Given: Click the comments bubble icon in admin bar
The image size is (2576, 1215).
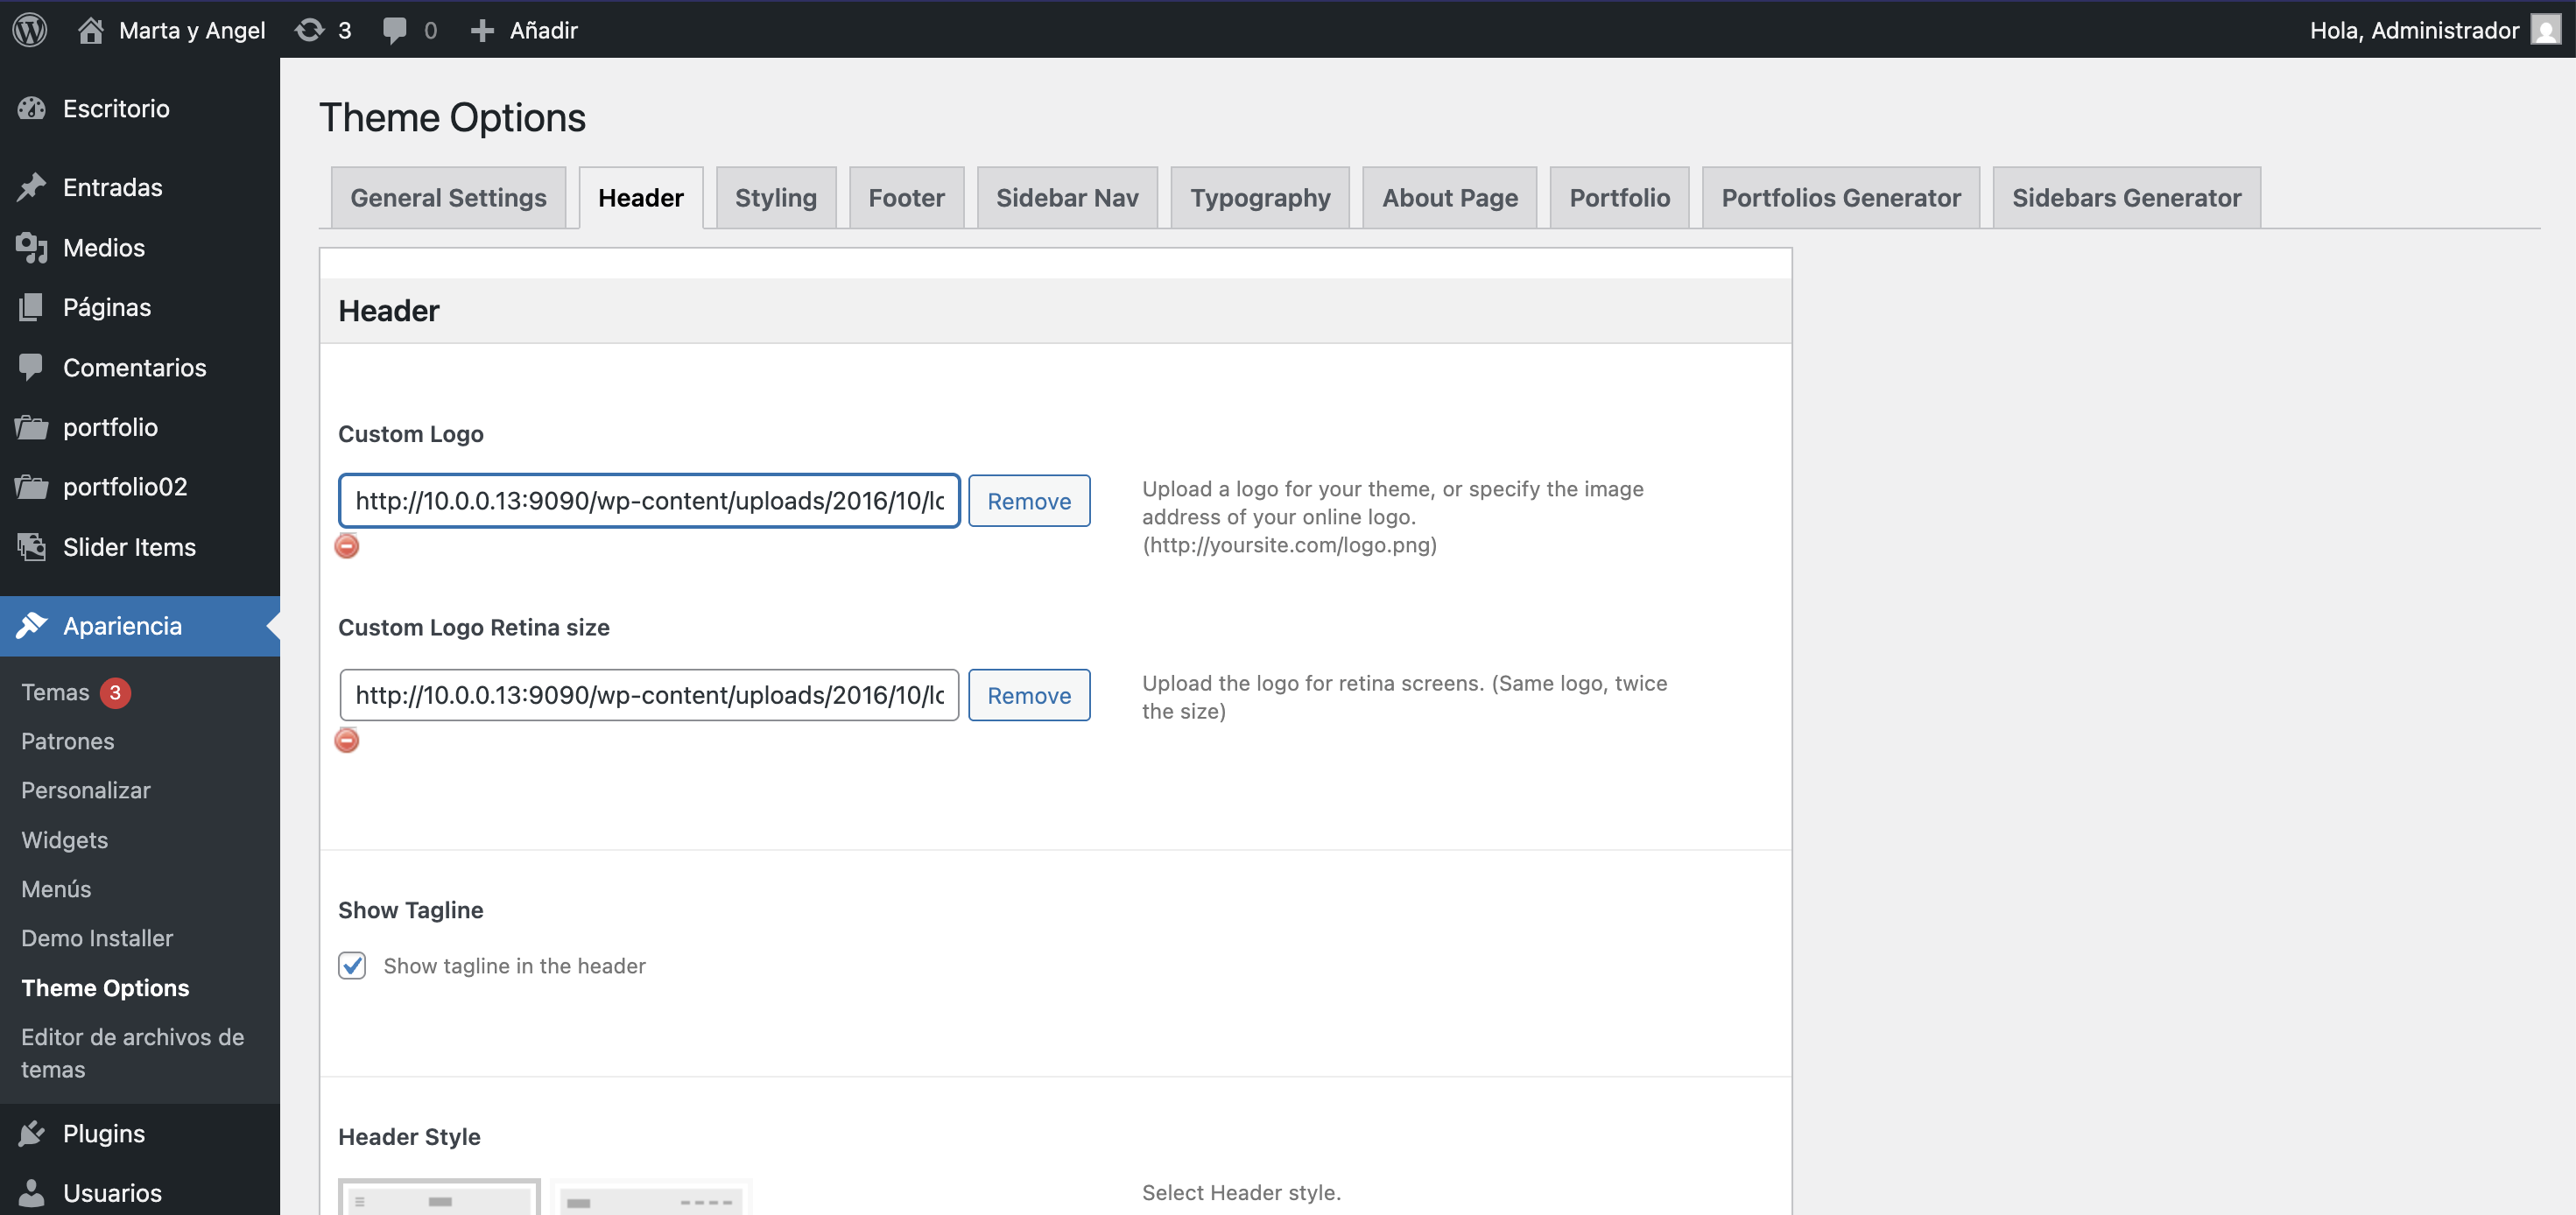Looking at the screenshot, I should pos(394,30).
